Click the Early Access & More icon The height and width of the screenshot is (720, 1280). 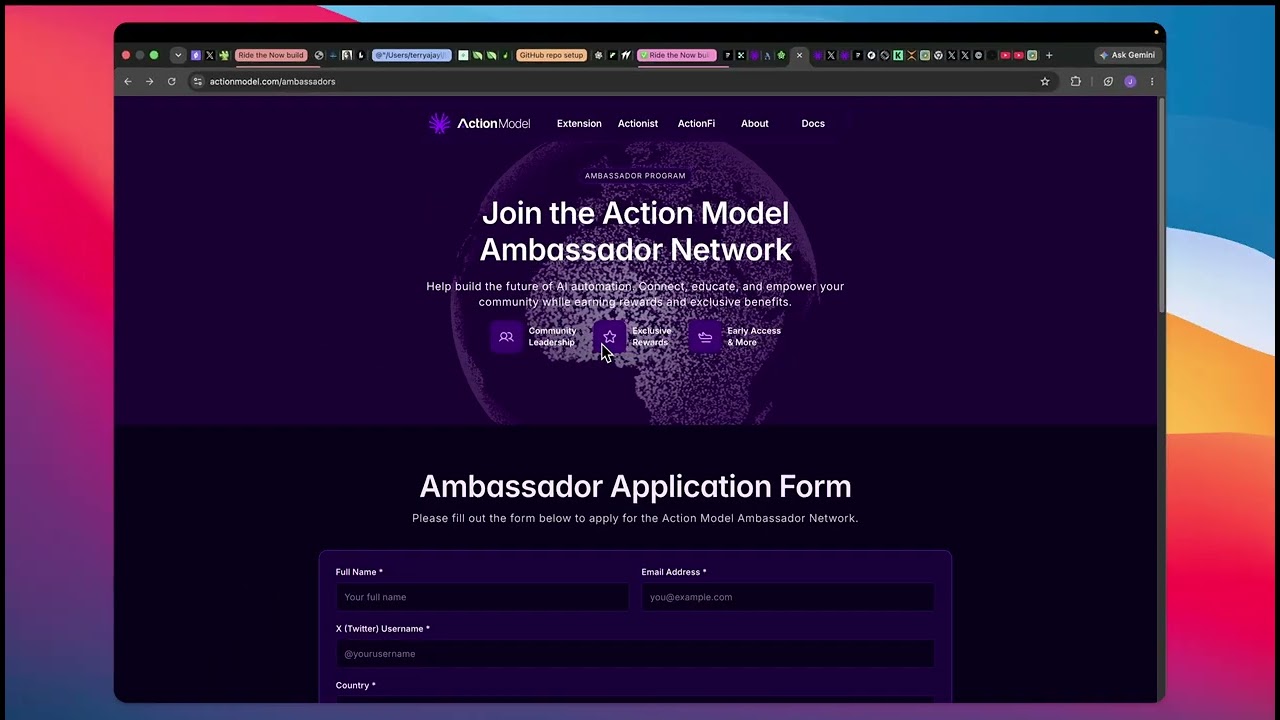(x=705, y=337)
